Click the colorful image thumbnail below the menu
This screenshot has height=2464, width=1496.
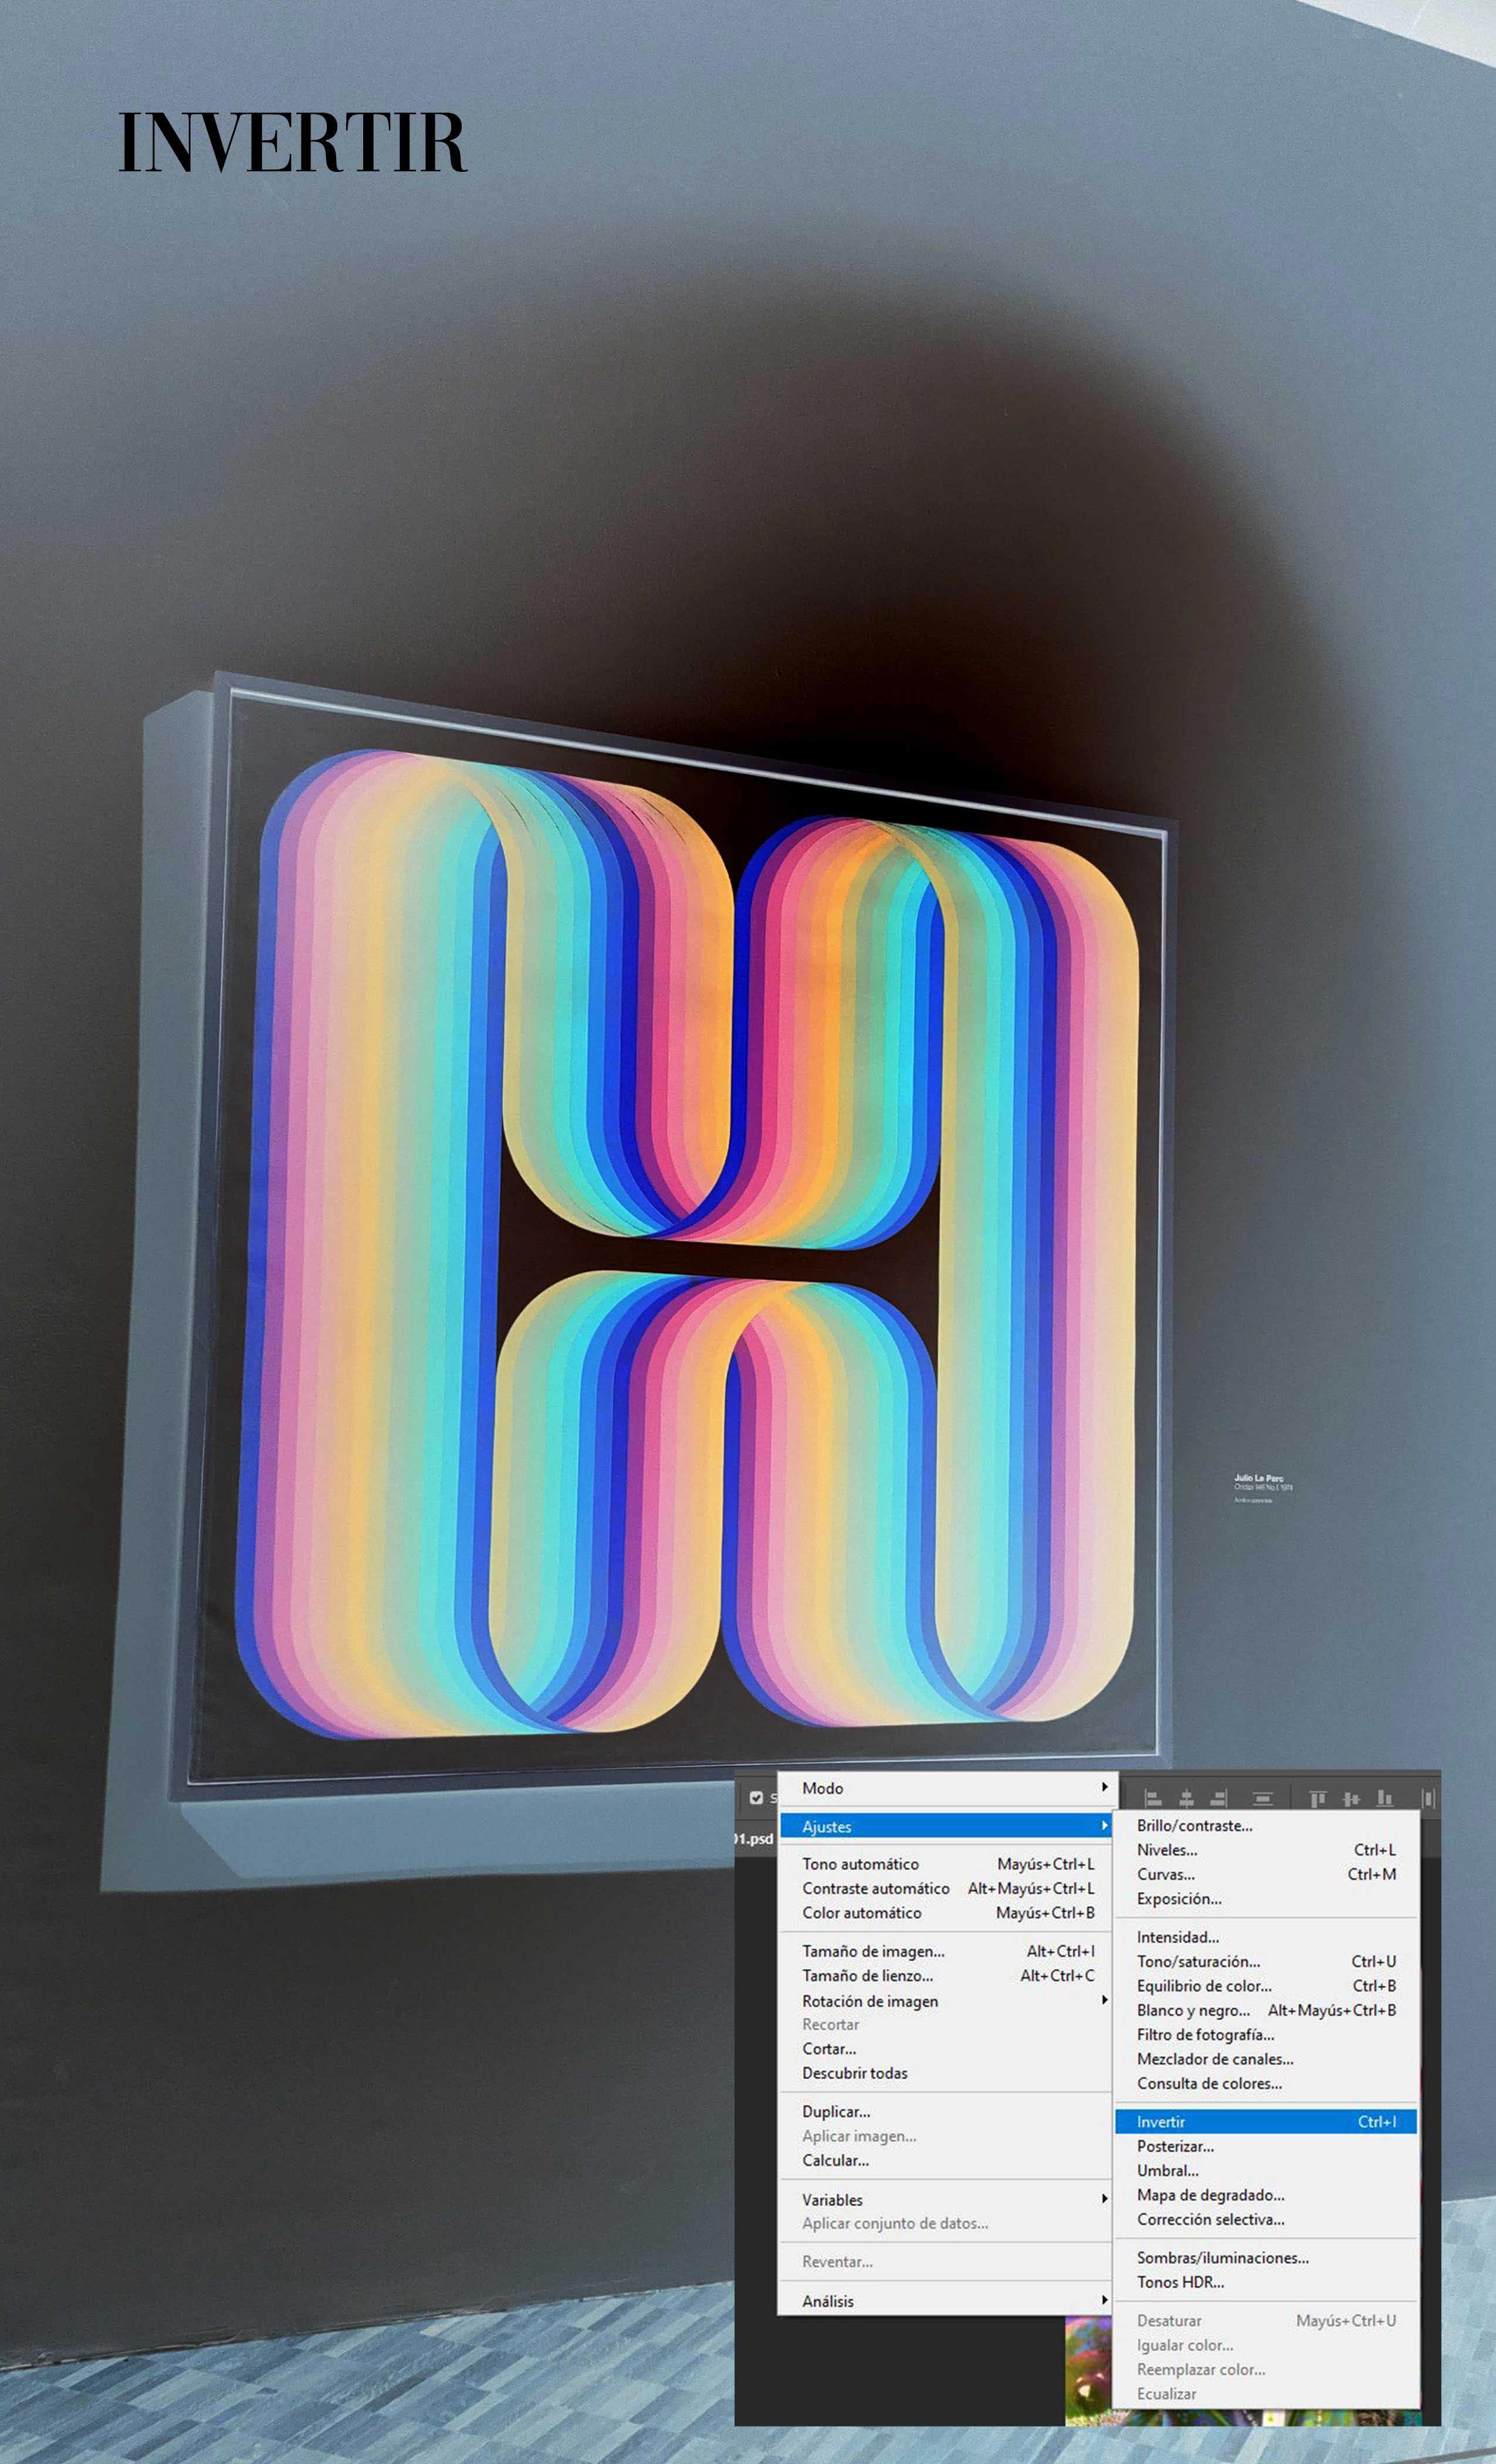point(1088,2370)
